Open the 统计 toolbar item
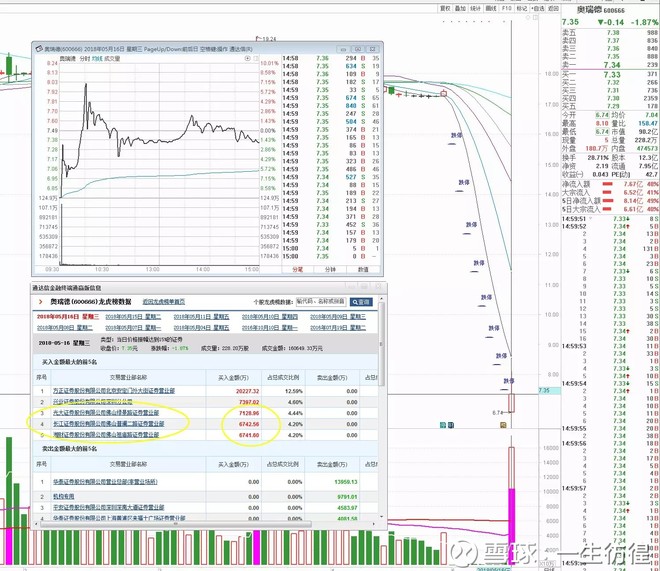This screenshot has height=571, width=660. coord(476,8)
